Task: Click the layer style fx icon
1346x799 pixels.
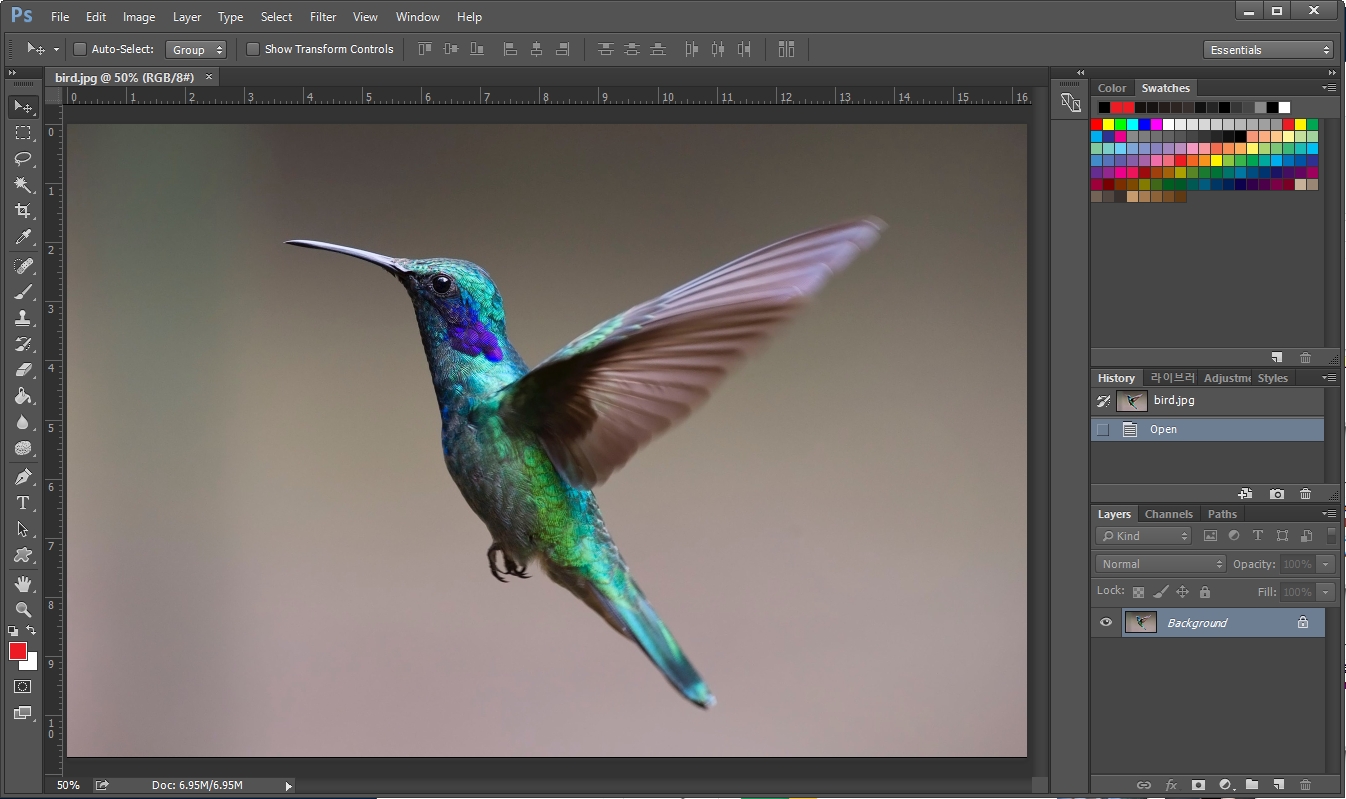Action: pyautogui.click(x=1171, y=785)
